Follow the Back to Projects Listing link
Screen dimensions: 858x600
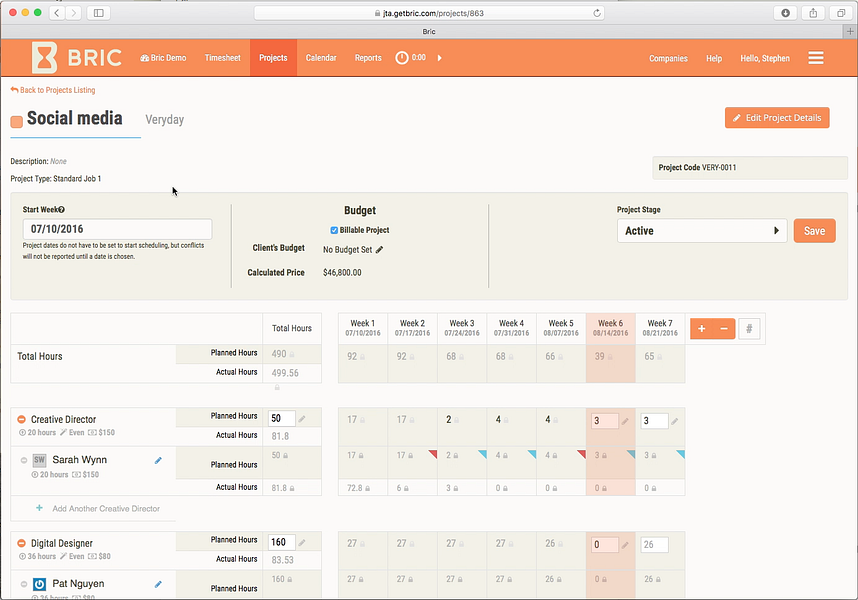[x=55, y=90]
